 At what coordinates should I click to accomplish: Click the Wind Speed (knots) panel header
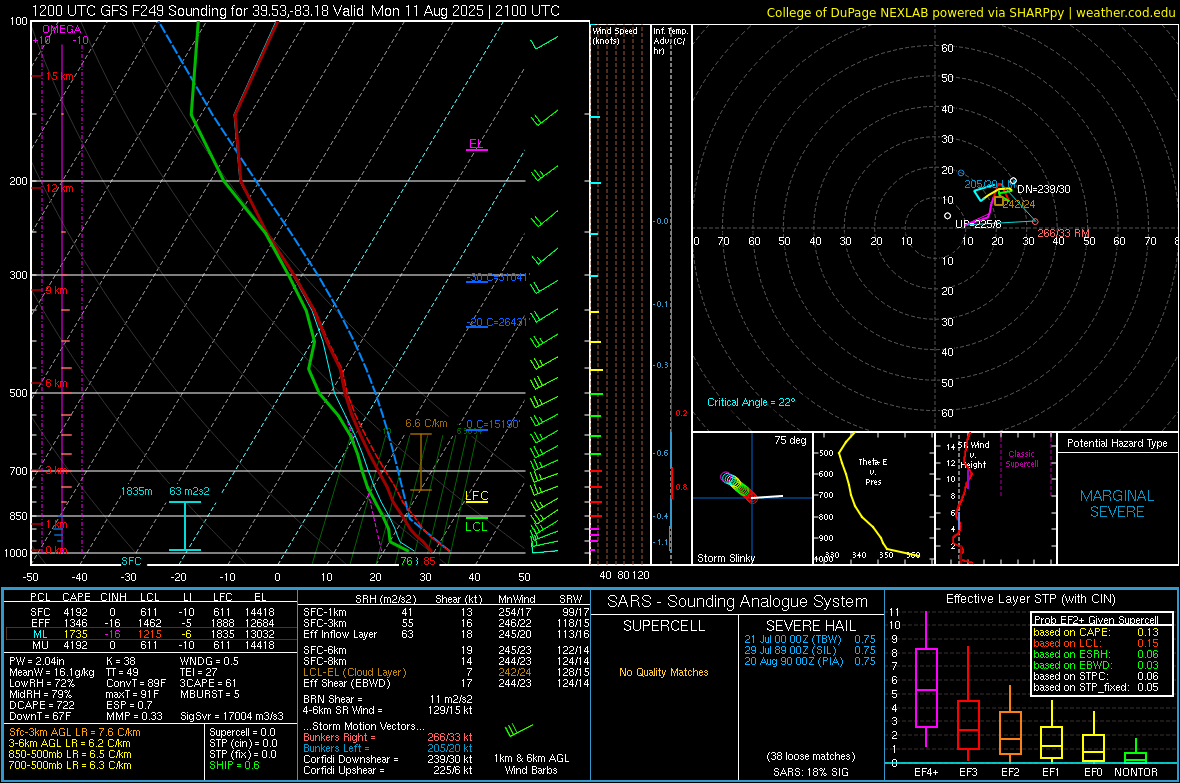click(615, 35)
